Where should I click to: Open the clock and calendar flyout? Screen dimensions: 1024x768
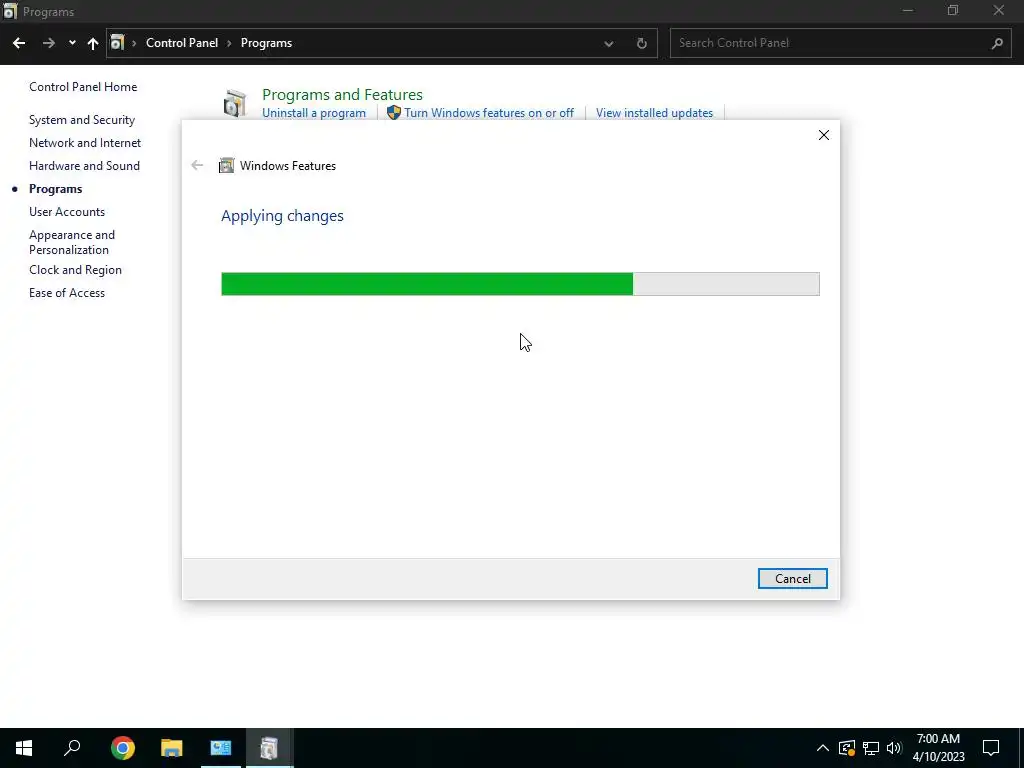[938, 748]
